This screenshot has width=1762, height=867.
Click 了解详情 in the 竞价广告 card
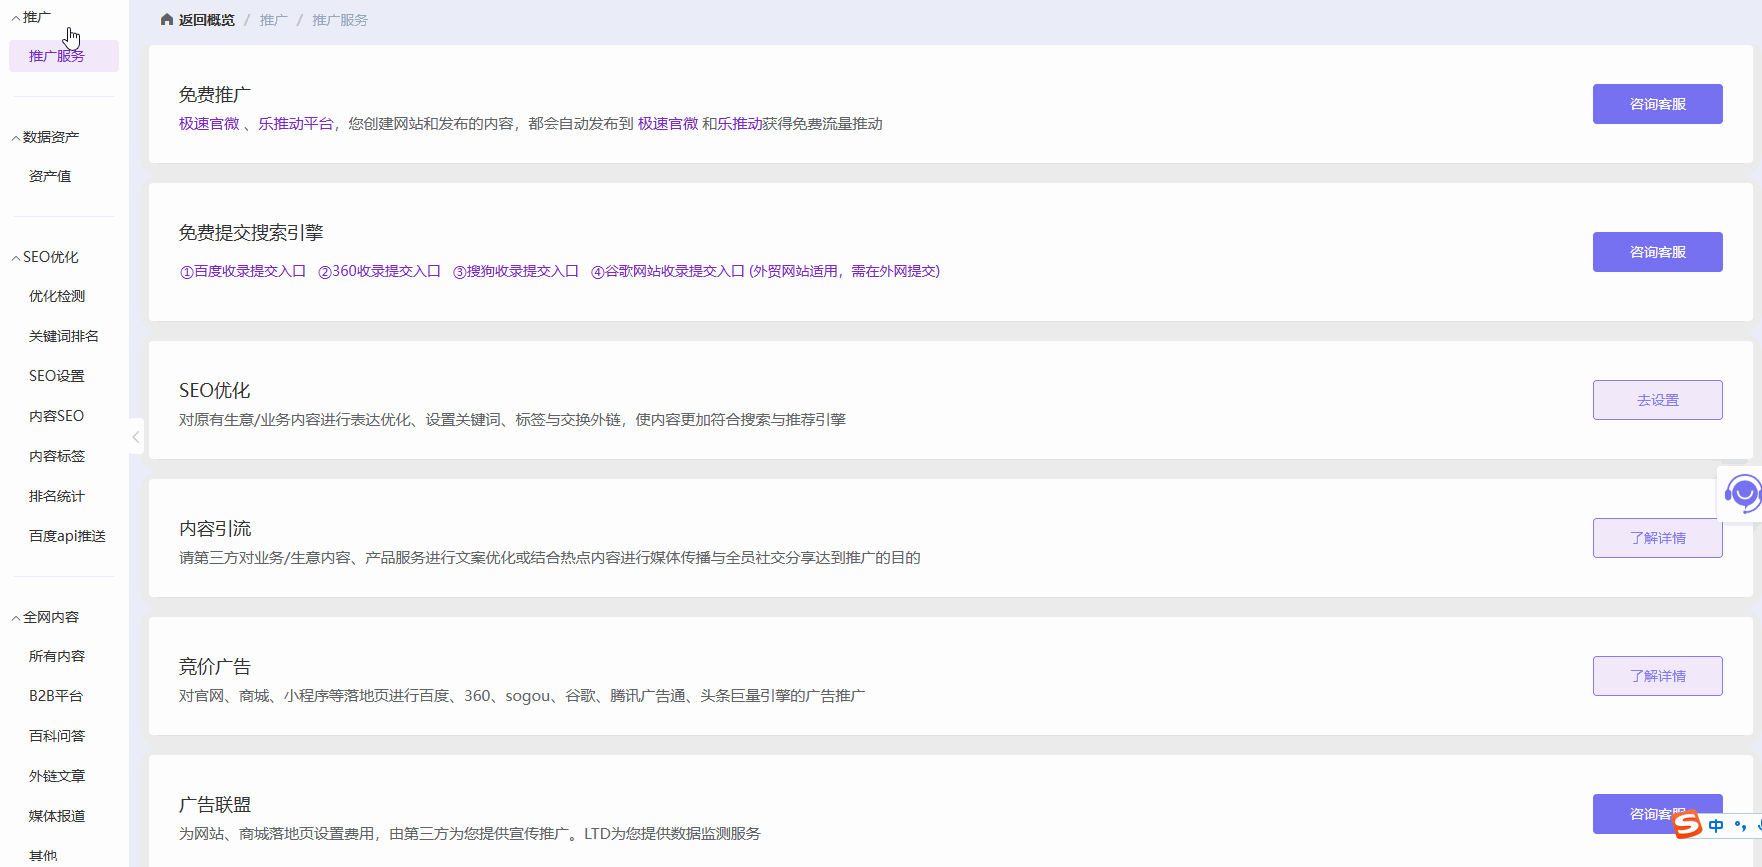1658,676
